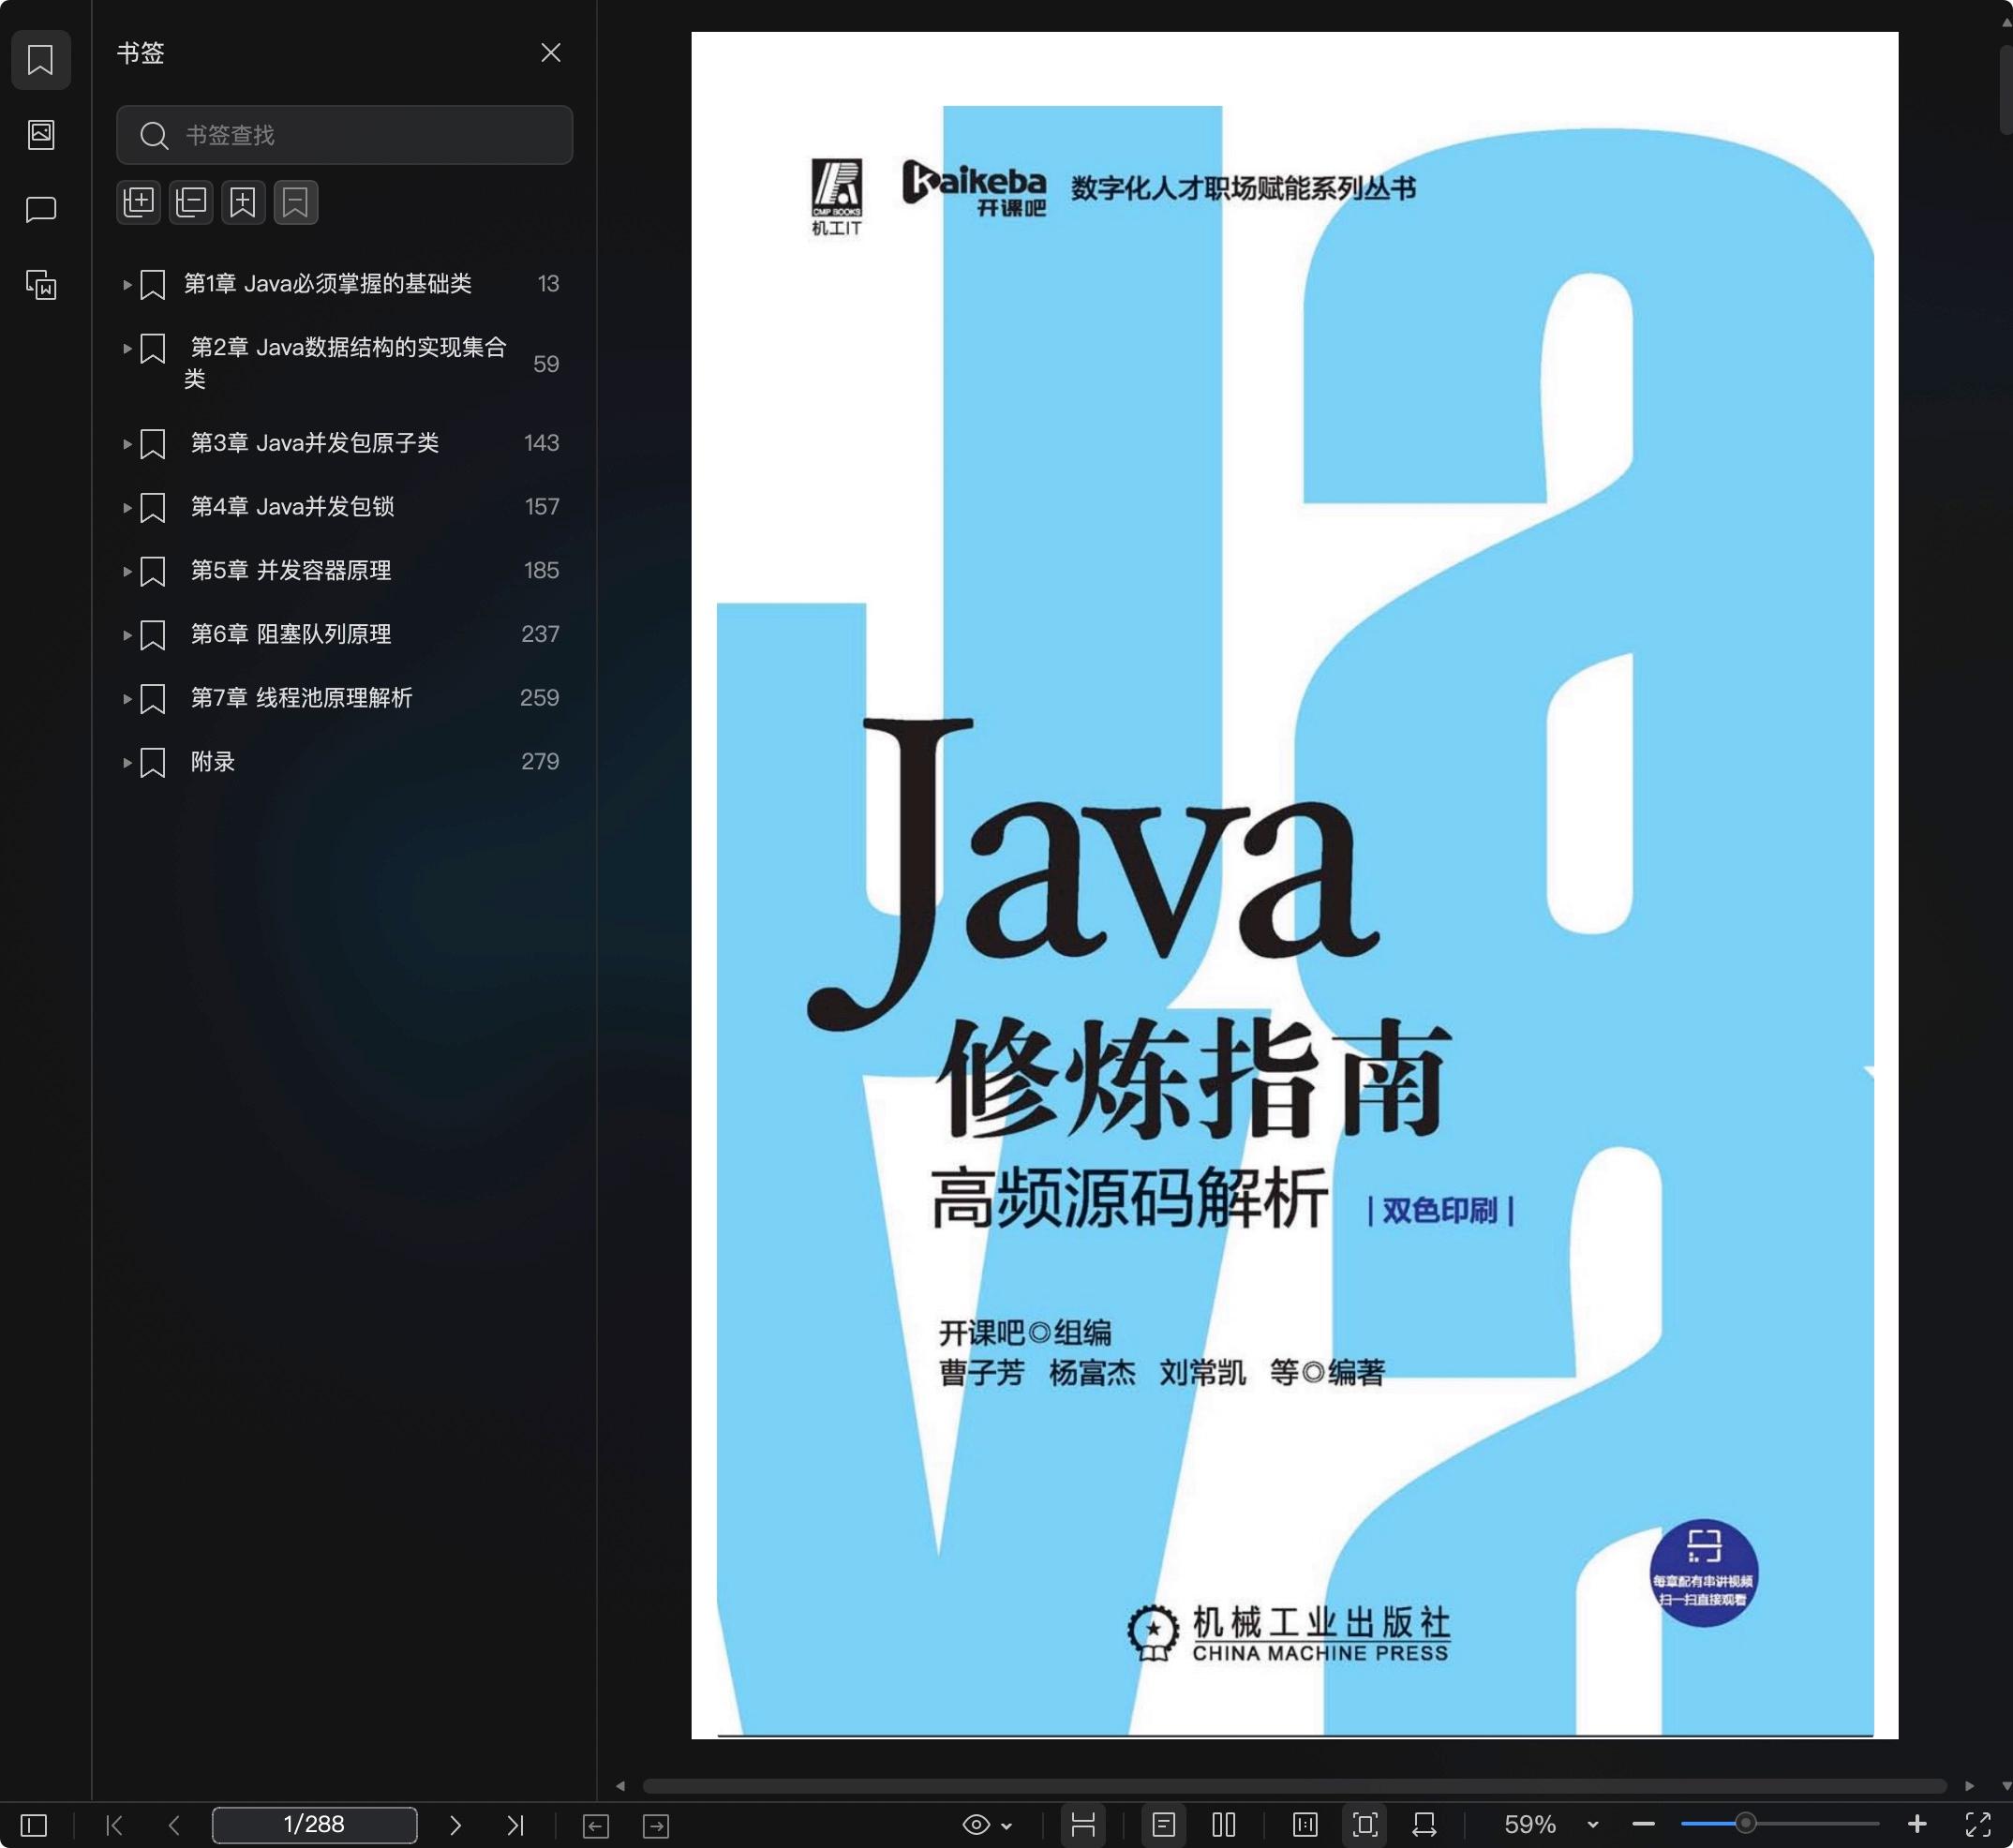Expand 第7章 线程池原理解析 bookmark
This screenshot has height=1848, width=2013.
pos(127,699)
